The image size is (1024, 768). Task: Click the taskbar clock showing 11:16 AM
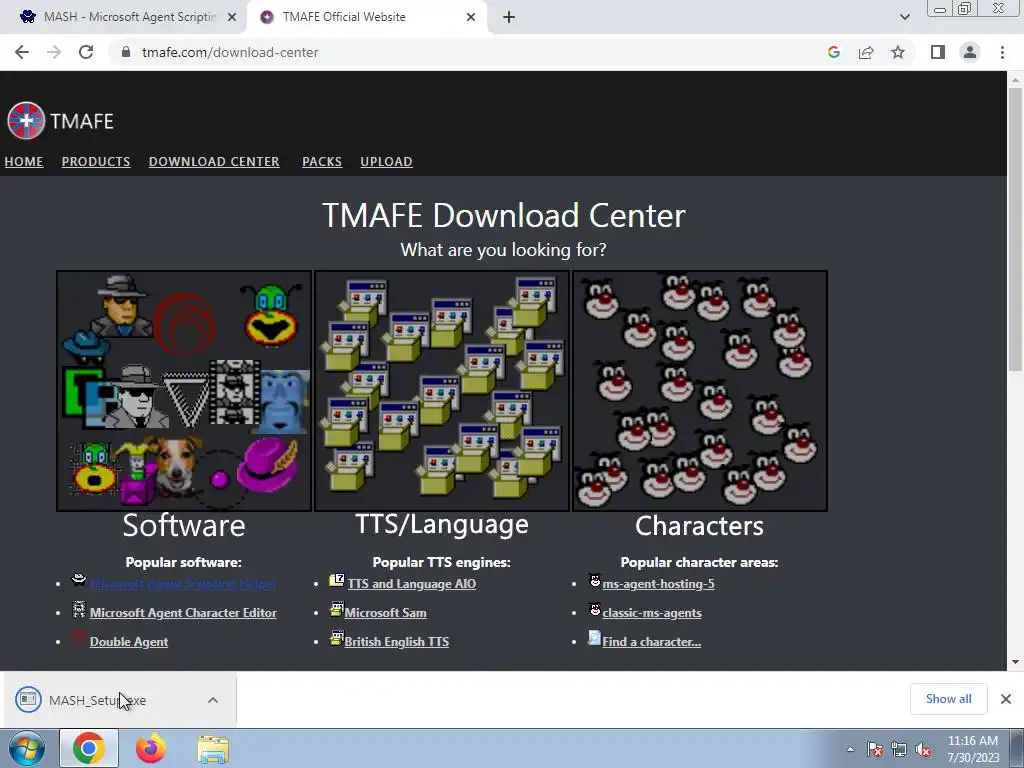coord(973,749)
